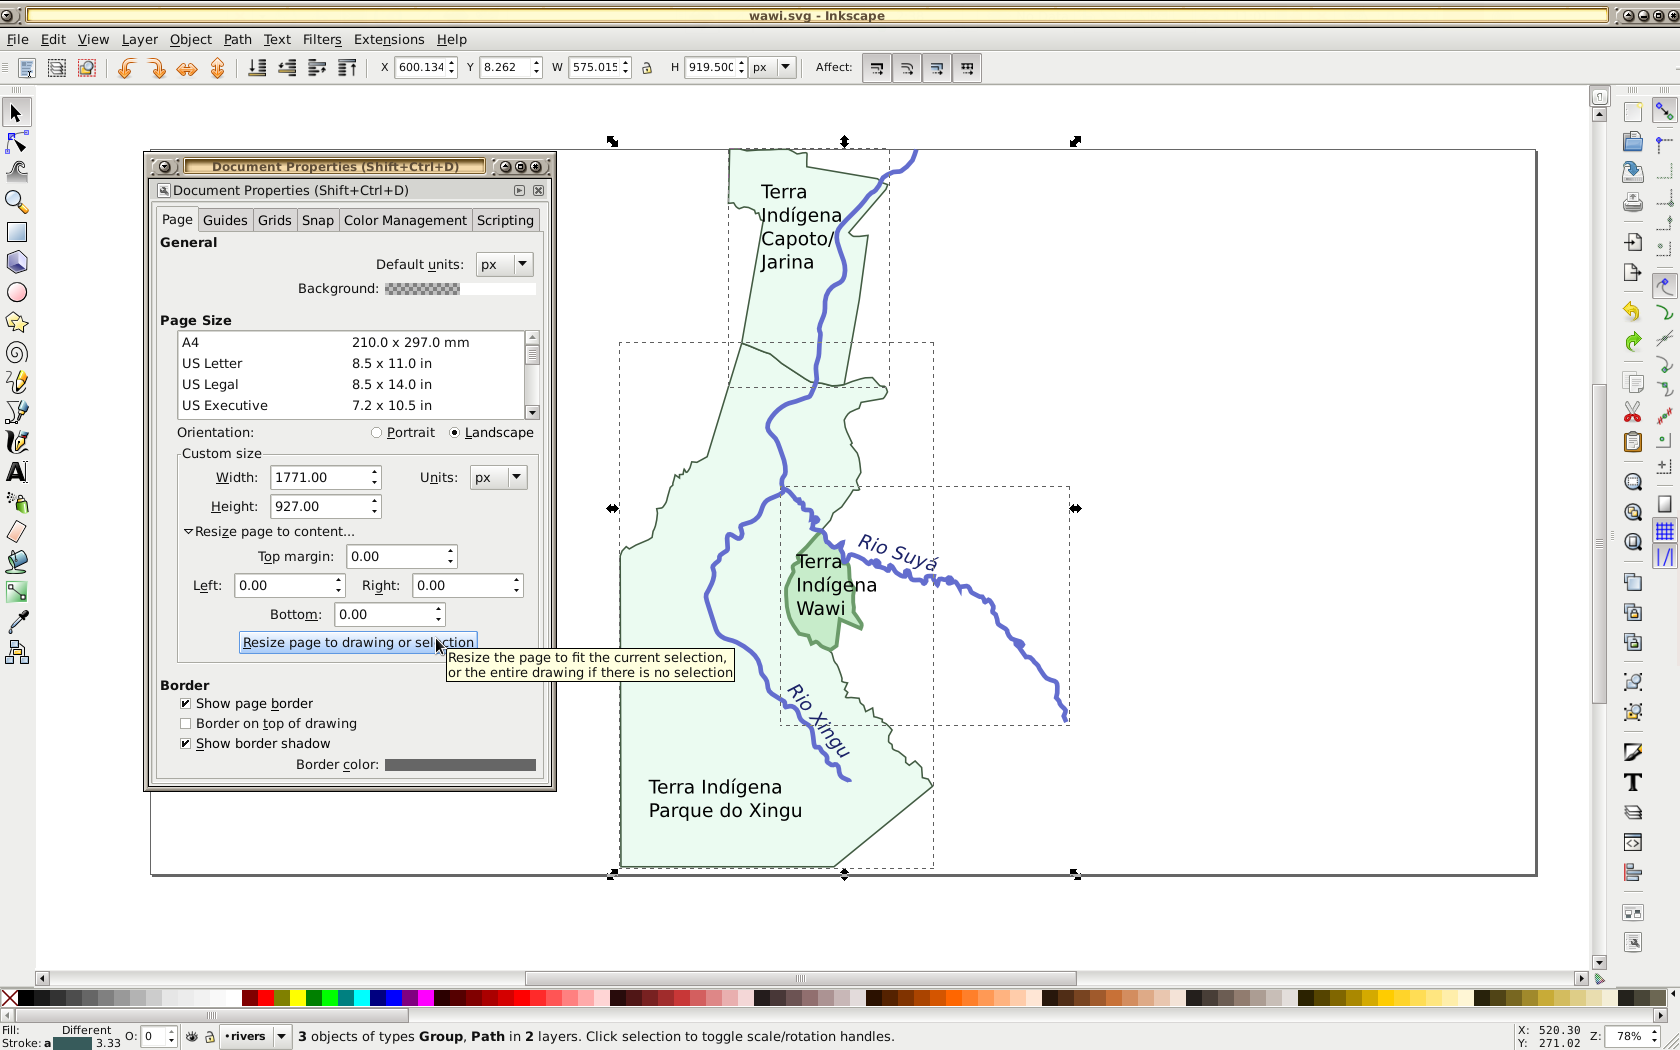Select Portrait orientation

(x=377, y=433)
